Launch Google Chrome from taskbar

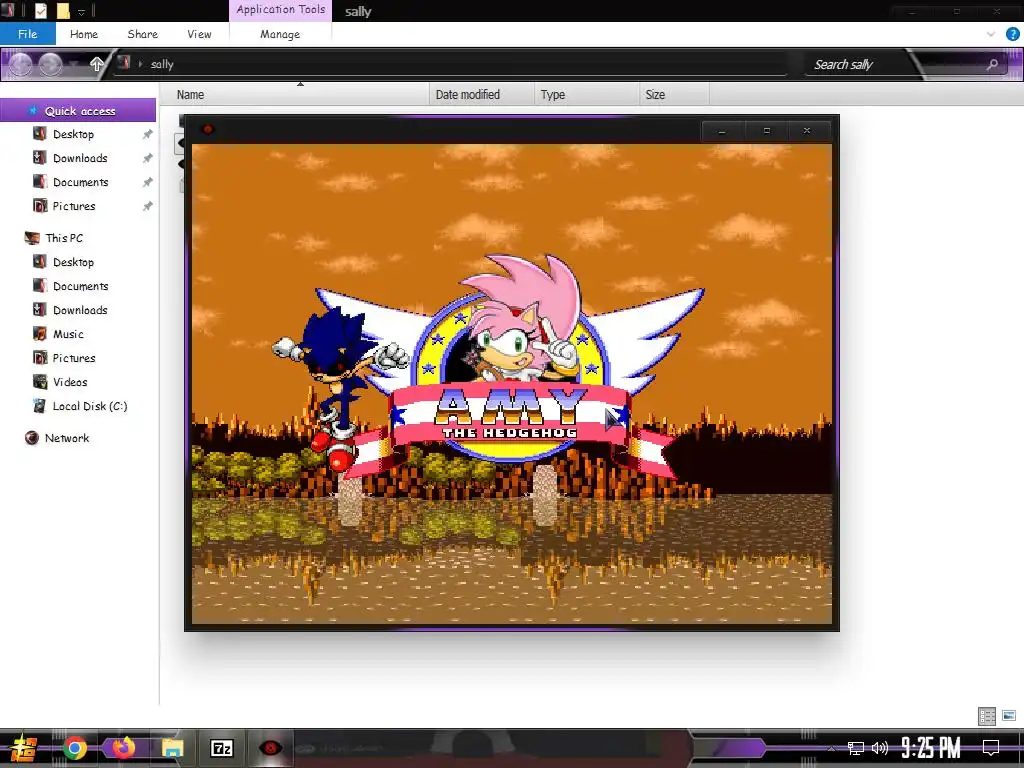[74, 748]
